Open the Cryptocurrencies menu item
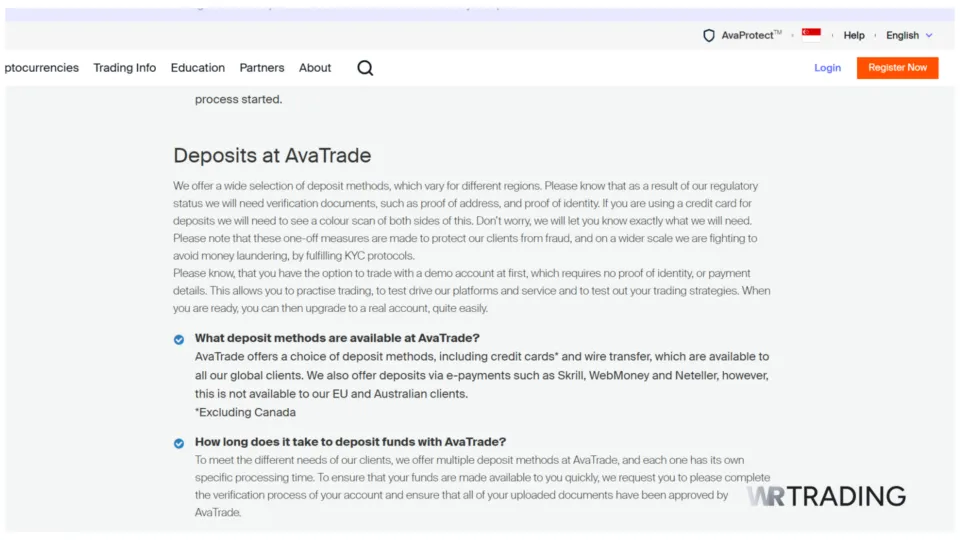This screenshot has height=540, width=960. tap(41, 68)
